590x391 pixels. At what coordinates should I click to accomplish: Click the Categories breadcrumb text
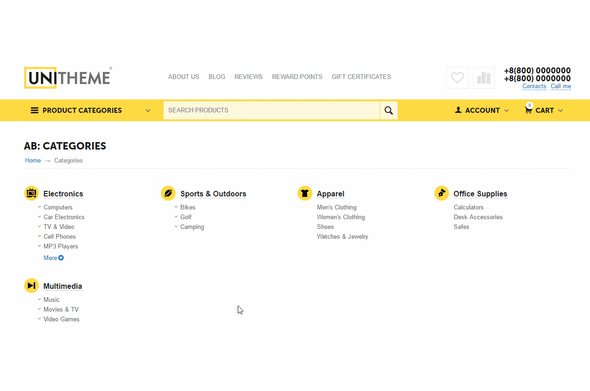coord(68,160)
